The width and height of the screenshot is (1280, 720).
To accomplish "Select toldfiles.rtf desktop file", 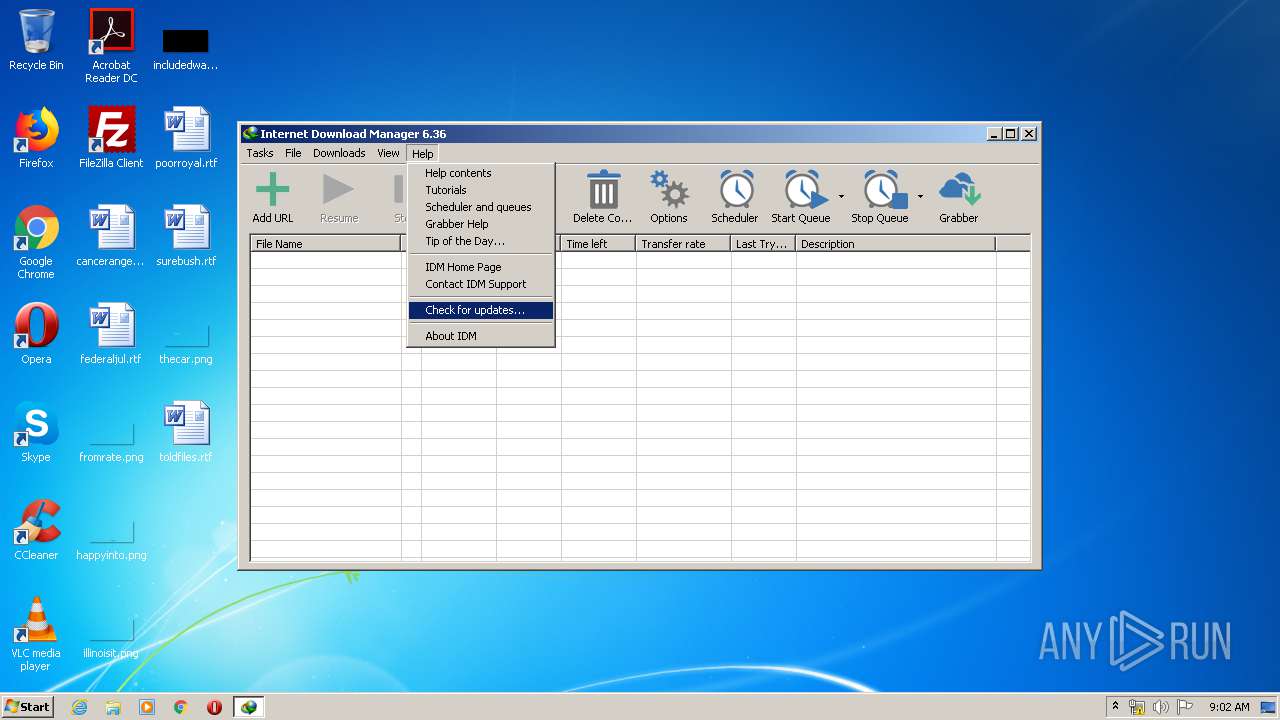I will [x=186, y=432].
